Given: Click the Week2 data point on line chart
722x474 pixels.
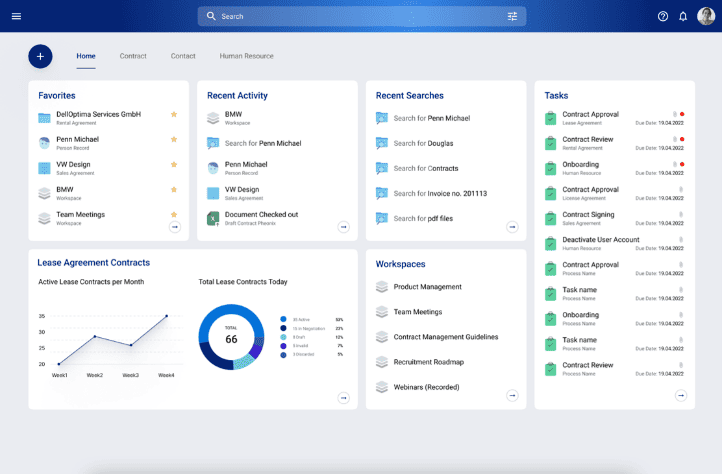Looking at the screenshot, I should point(95,336).
